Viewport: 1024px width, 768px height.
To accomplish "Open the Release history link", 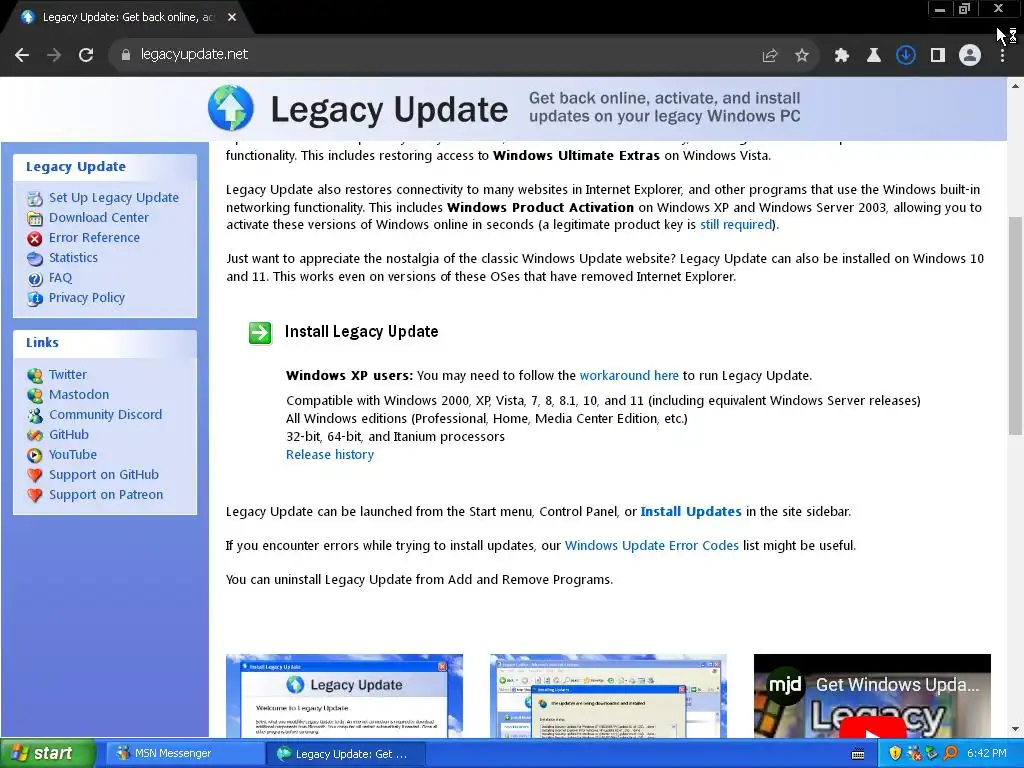I will (330, 455).
